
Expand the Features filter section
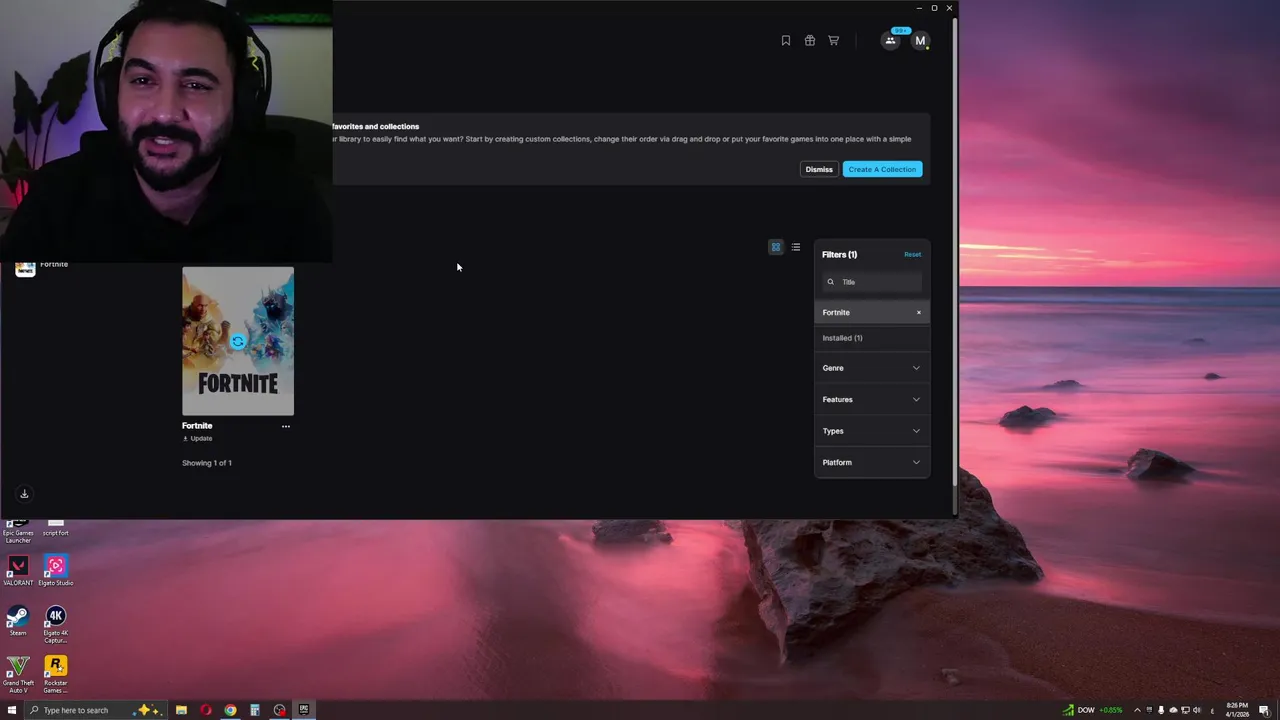(x=872, y=399)
